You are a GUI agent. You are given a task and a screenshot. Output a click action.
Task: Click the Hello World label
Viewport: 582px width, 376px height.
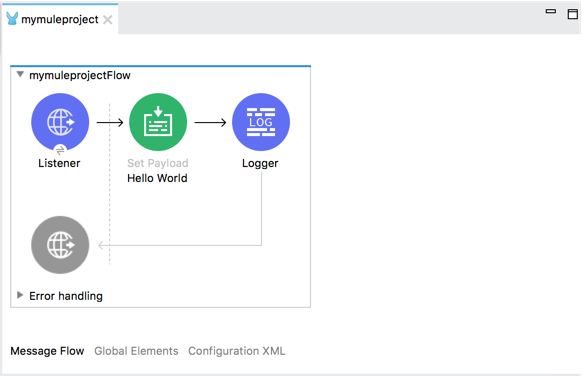(x=157, y=178)
